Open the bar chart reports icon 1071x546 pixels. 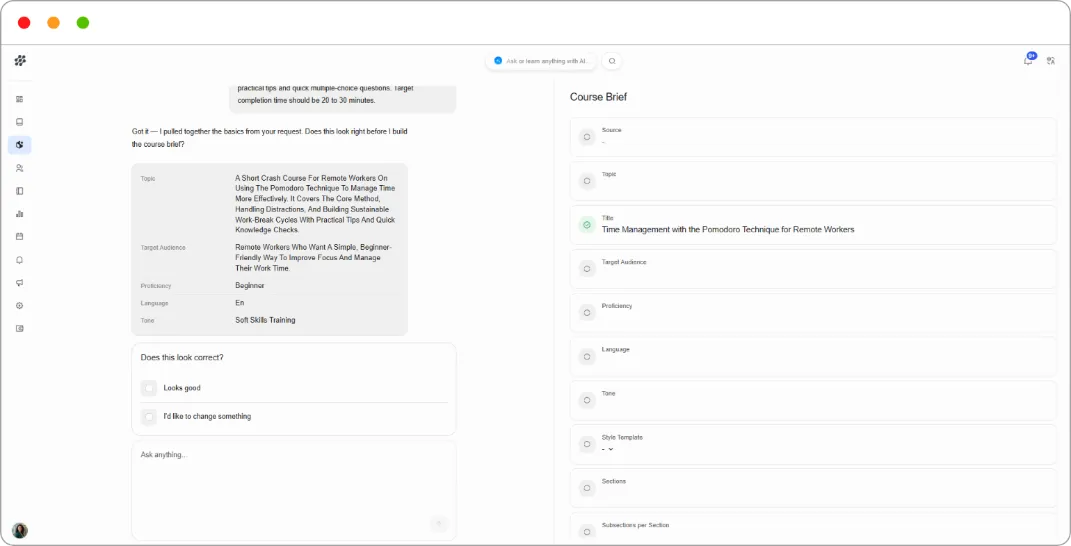point(20,214)
